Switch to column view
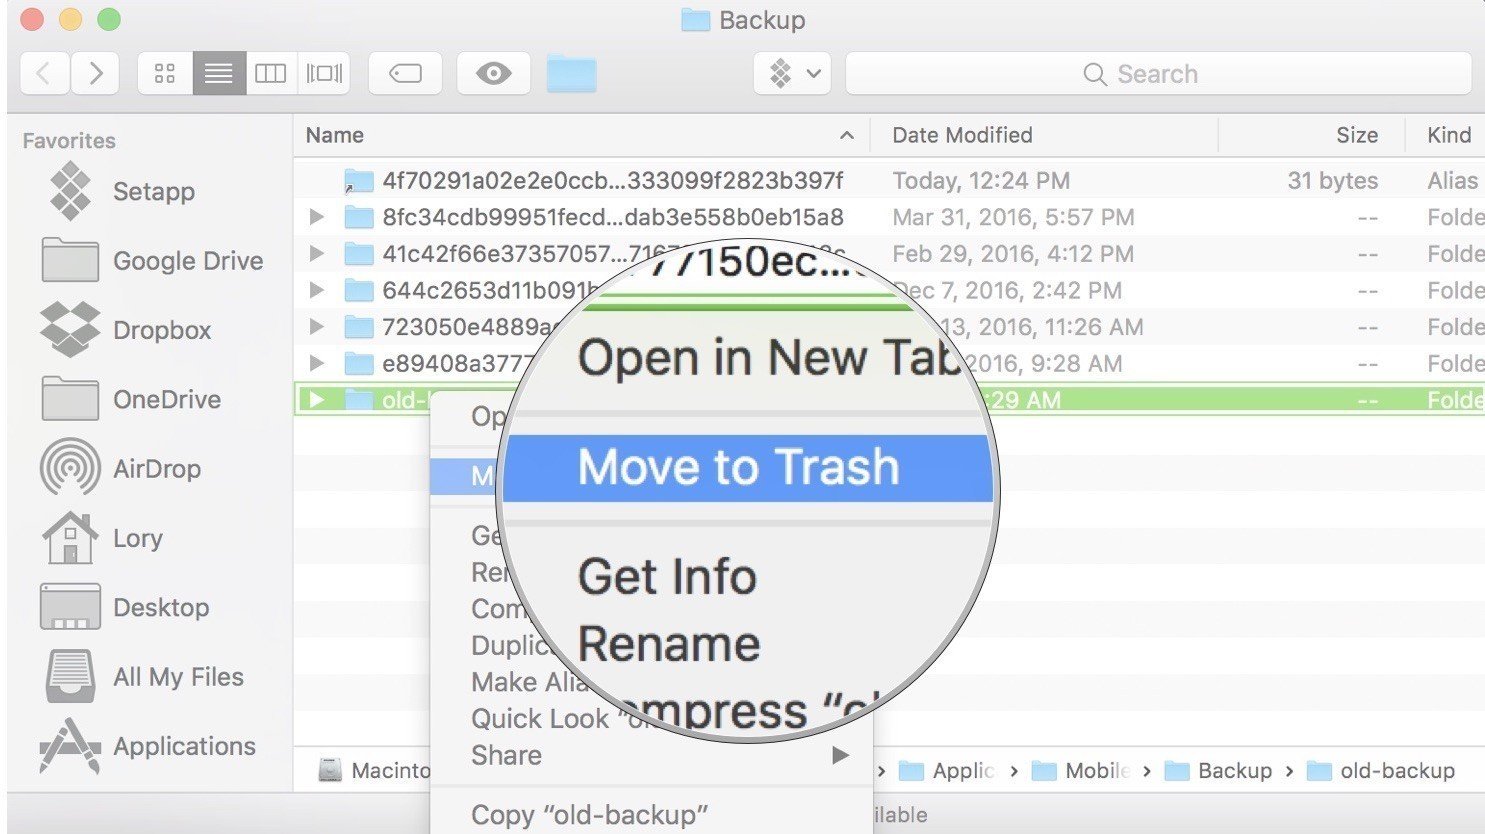 pyautogui.click(x=271, y=73)
